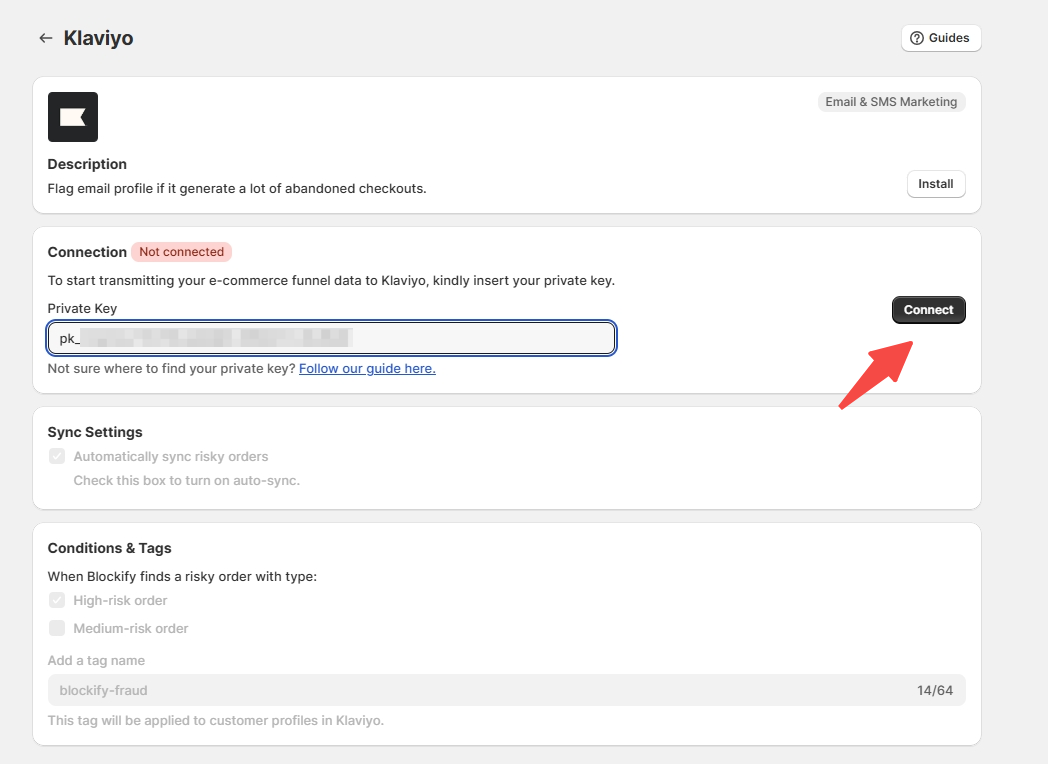Check the Medium-risk order option
The height and width of the screenshot is (764, 1048).
(57, 628)
